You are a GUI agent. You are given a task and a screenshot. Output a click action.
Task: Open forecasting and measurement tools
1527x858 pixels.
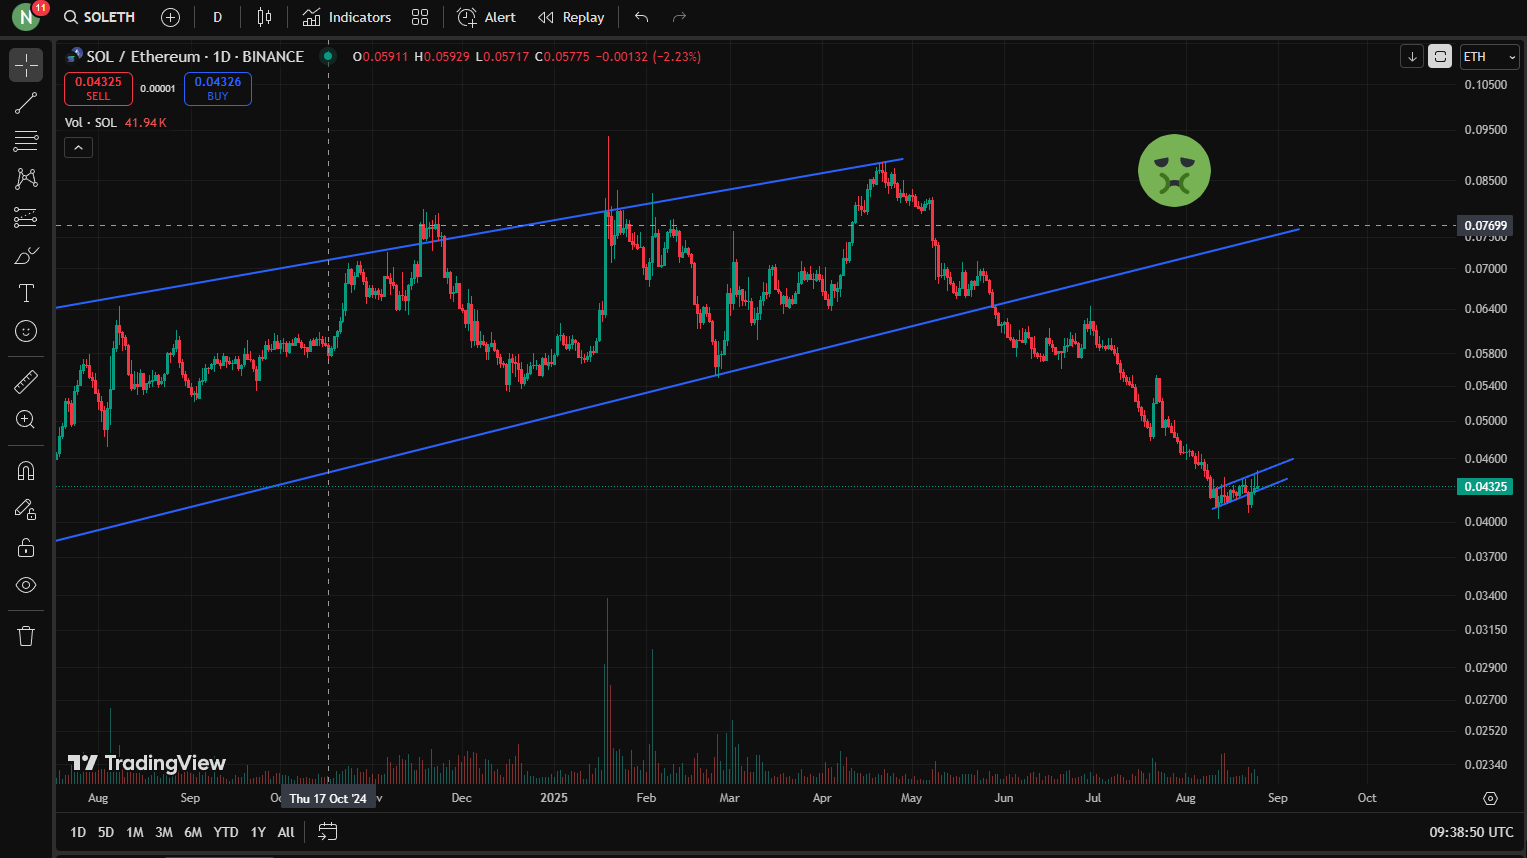pos(26,217)
